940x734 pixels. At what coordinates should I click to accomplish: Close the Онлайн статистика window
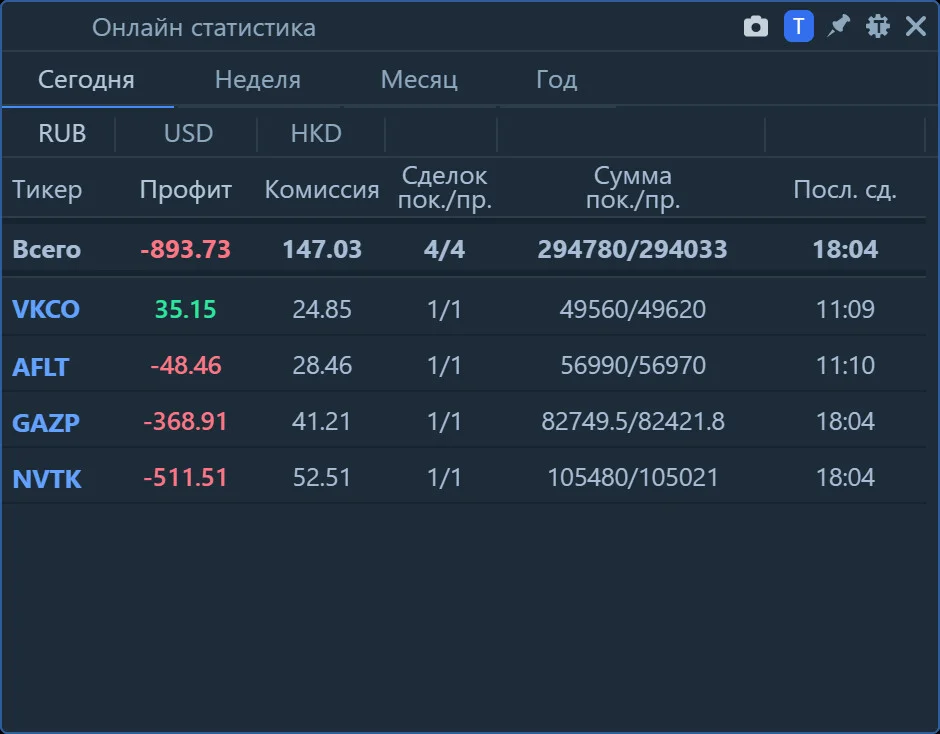pyautogui.click(x=916, y=26)
